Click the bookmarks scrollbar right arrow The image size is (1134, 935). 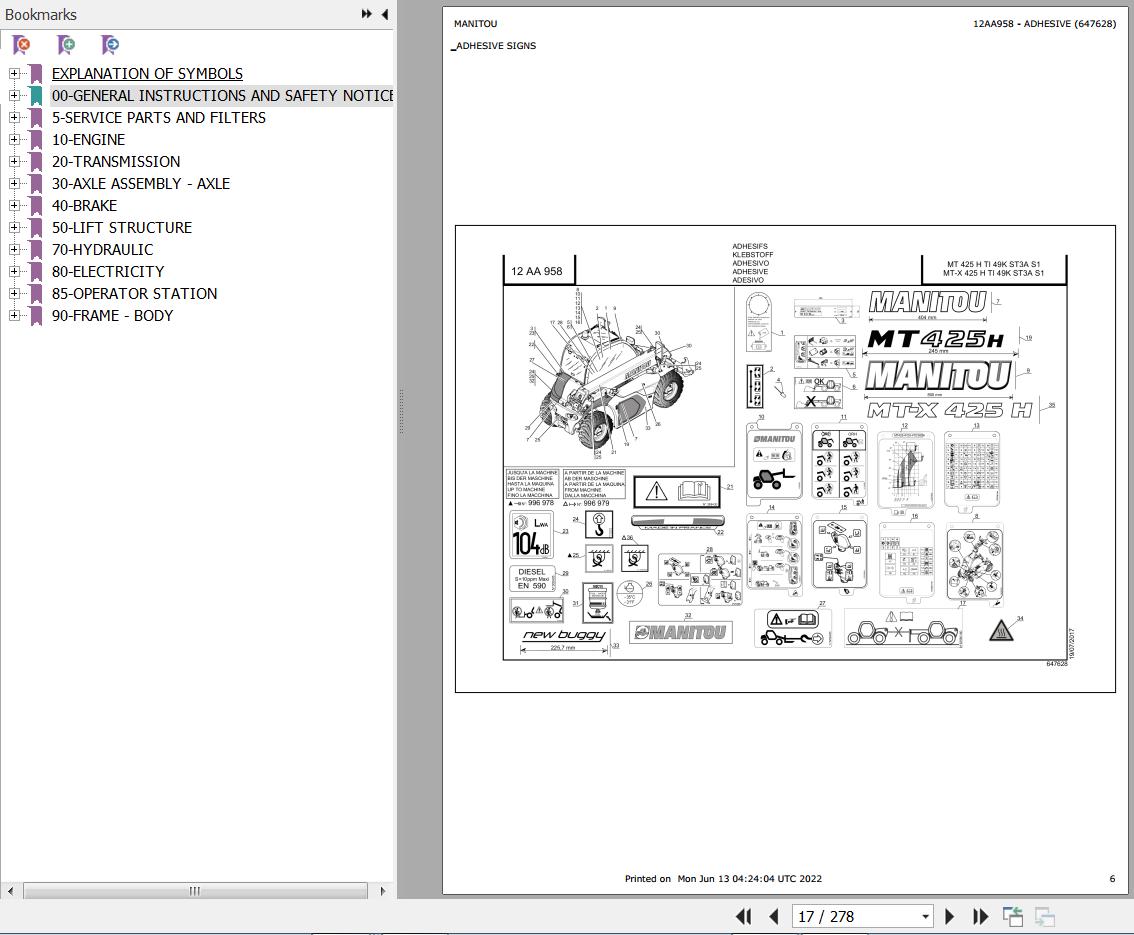click(383, 891)
